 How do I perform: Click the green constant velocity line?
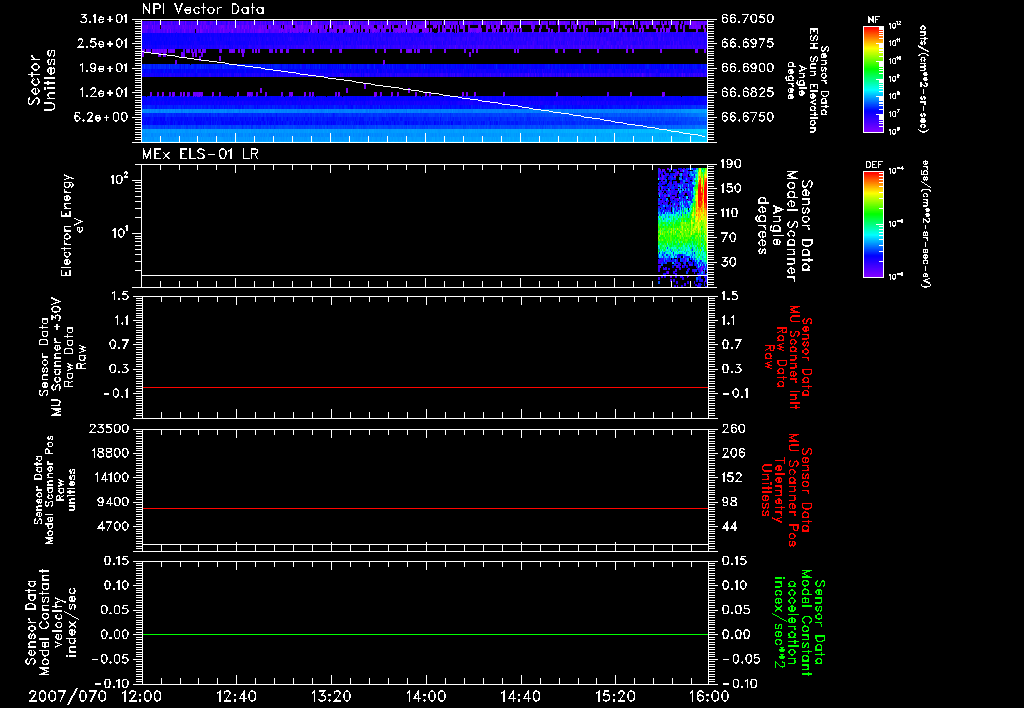pos(425,635)
